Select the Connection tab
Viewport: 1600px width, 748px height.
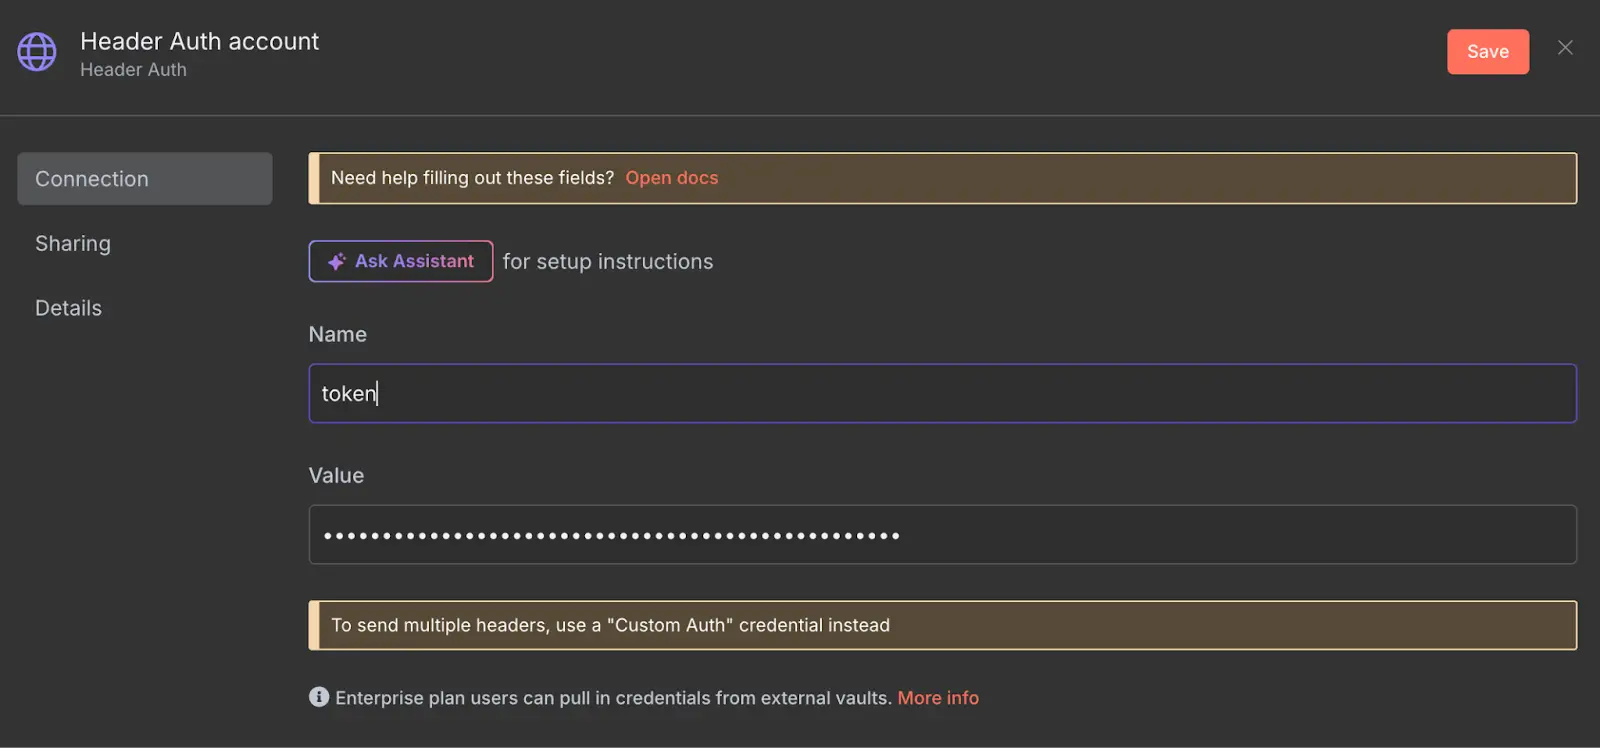point(144,179)
